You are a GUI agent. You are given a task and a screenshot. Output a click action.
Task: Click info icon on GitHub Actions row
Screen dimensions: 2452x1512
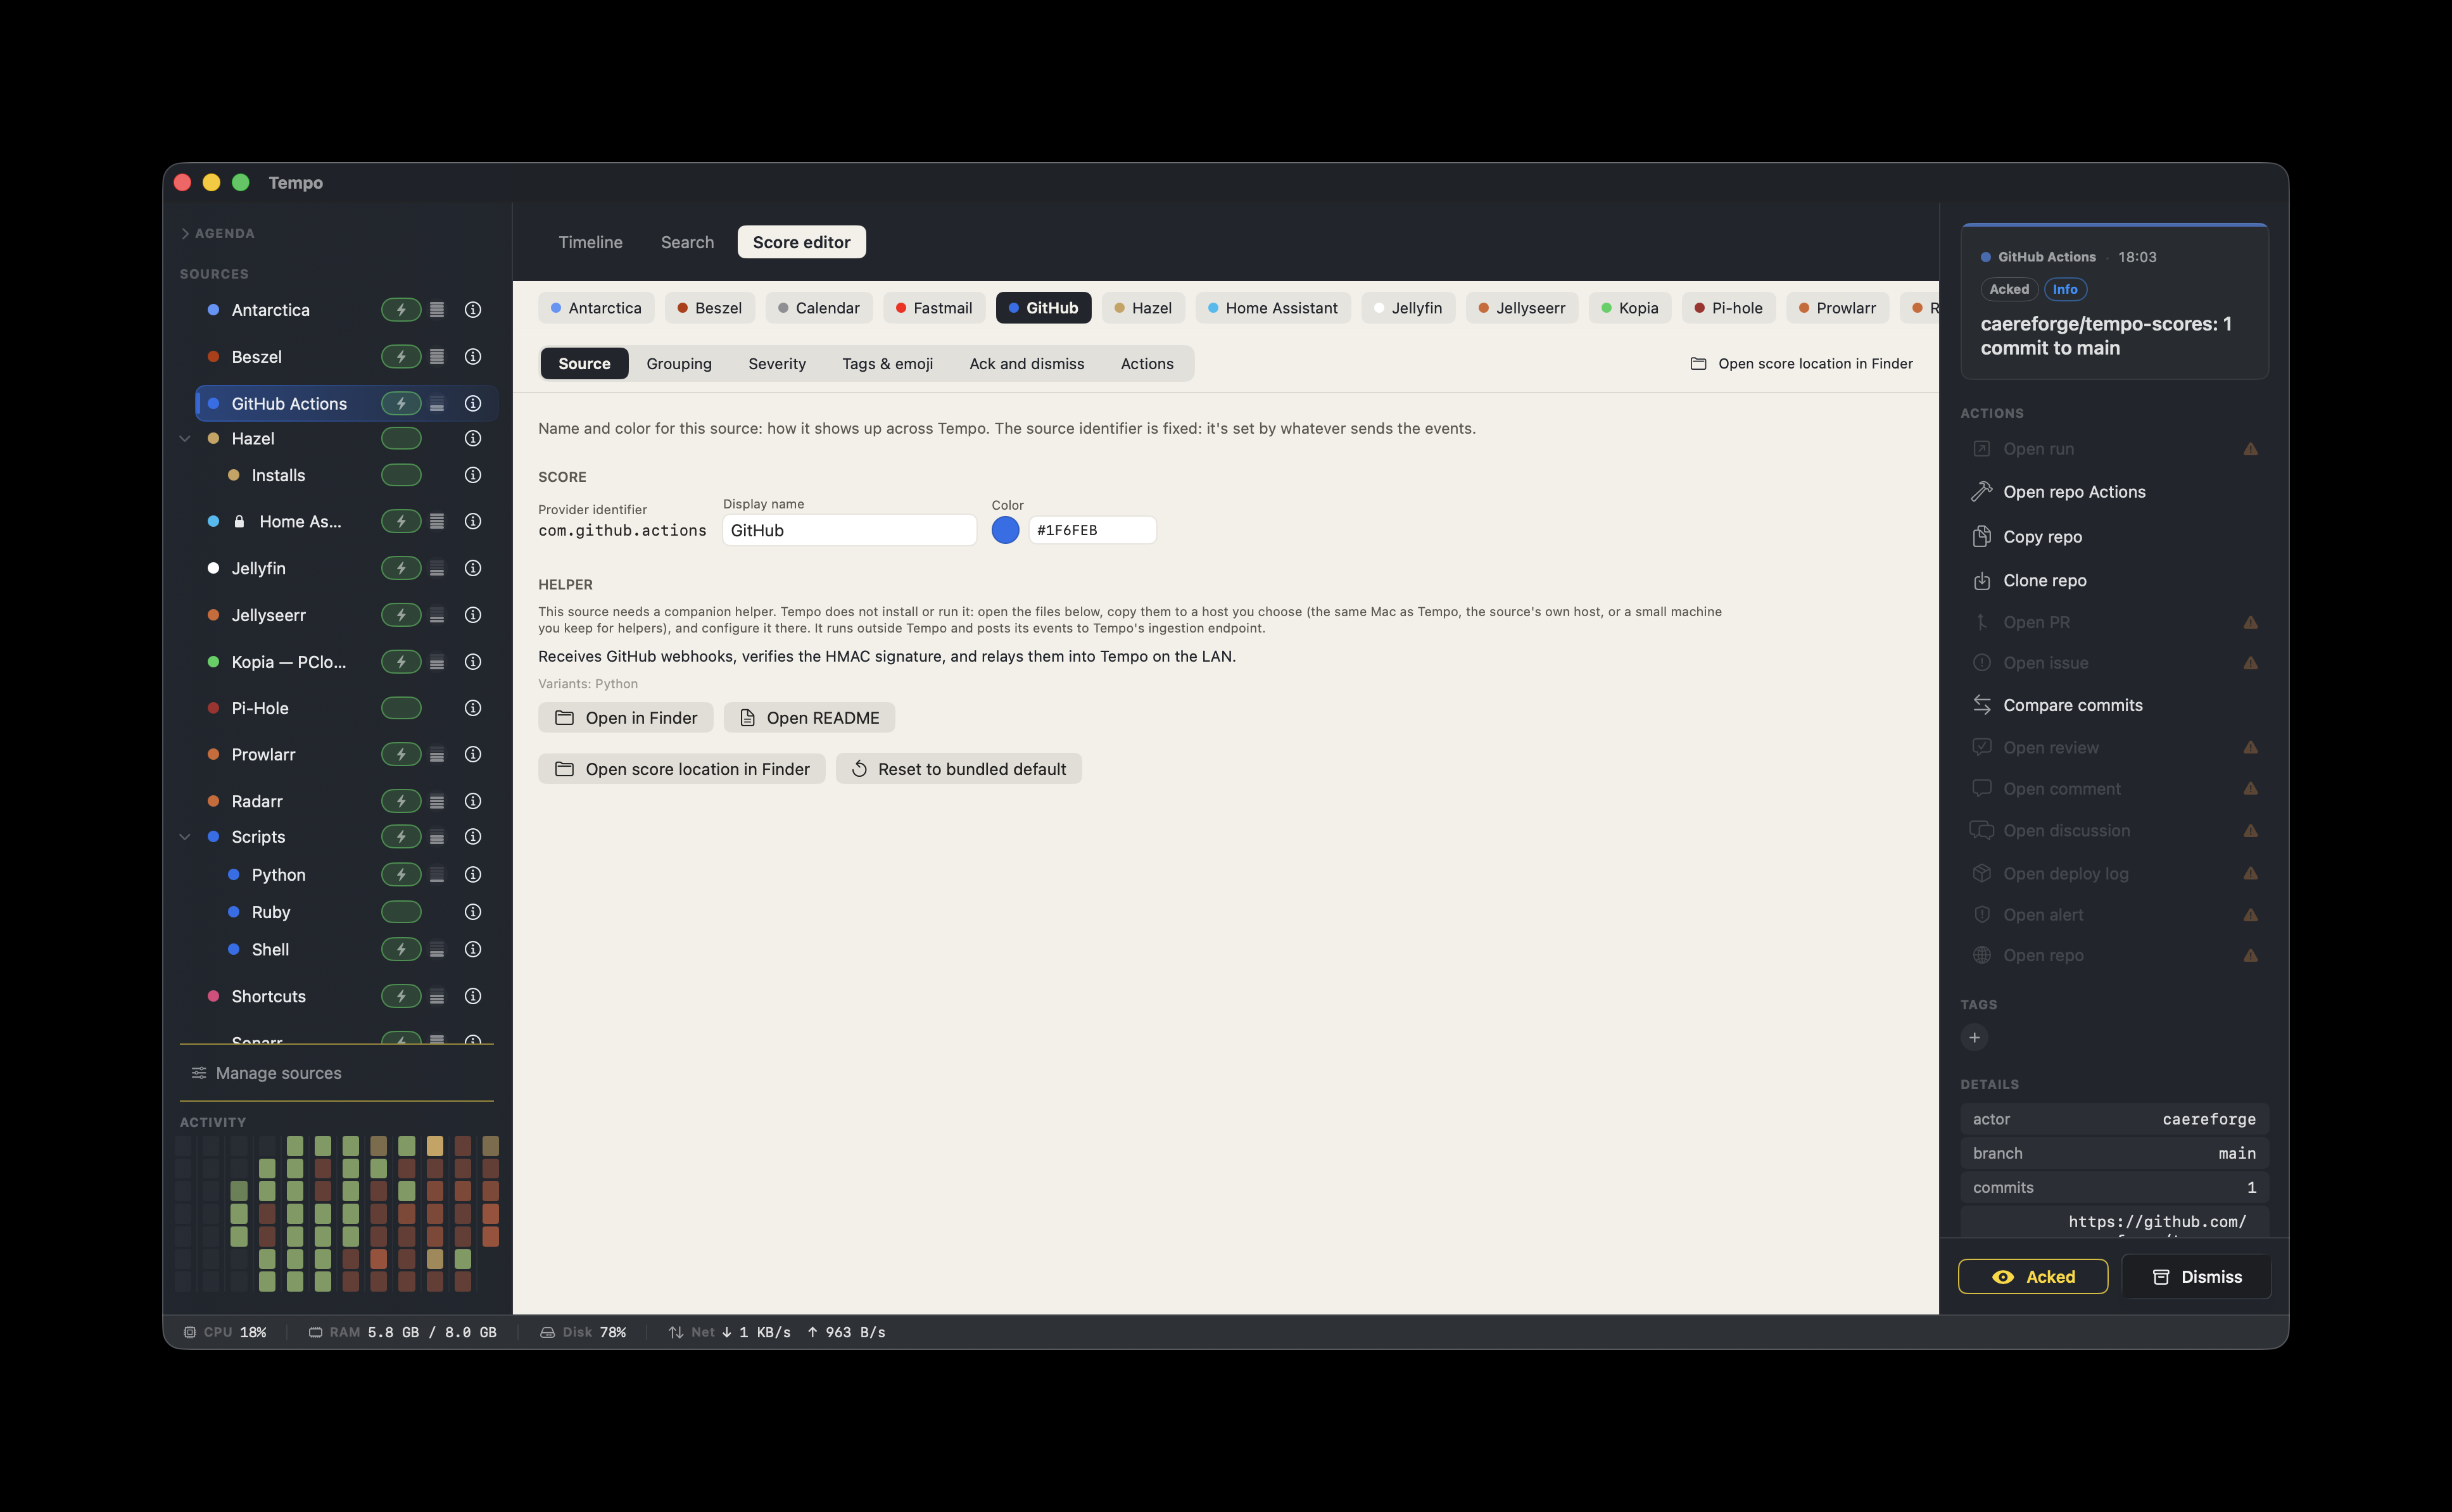473,403
